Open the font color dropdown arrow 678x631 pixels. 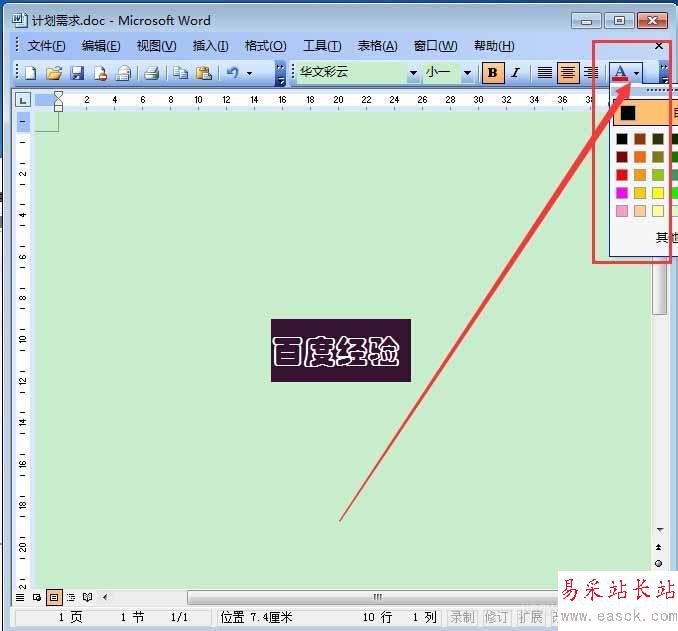click(x=636, y=73)
